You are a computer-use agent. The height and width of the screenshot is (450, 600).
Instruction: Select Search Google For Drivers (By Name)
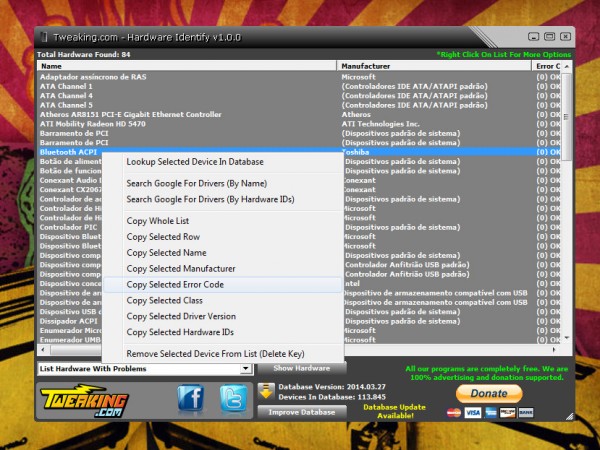point(222,183)
